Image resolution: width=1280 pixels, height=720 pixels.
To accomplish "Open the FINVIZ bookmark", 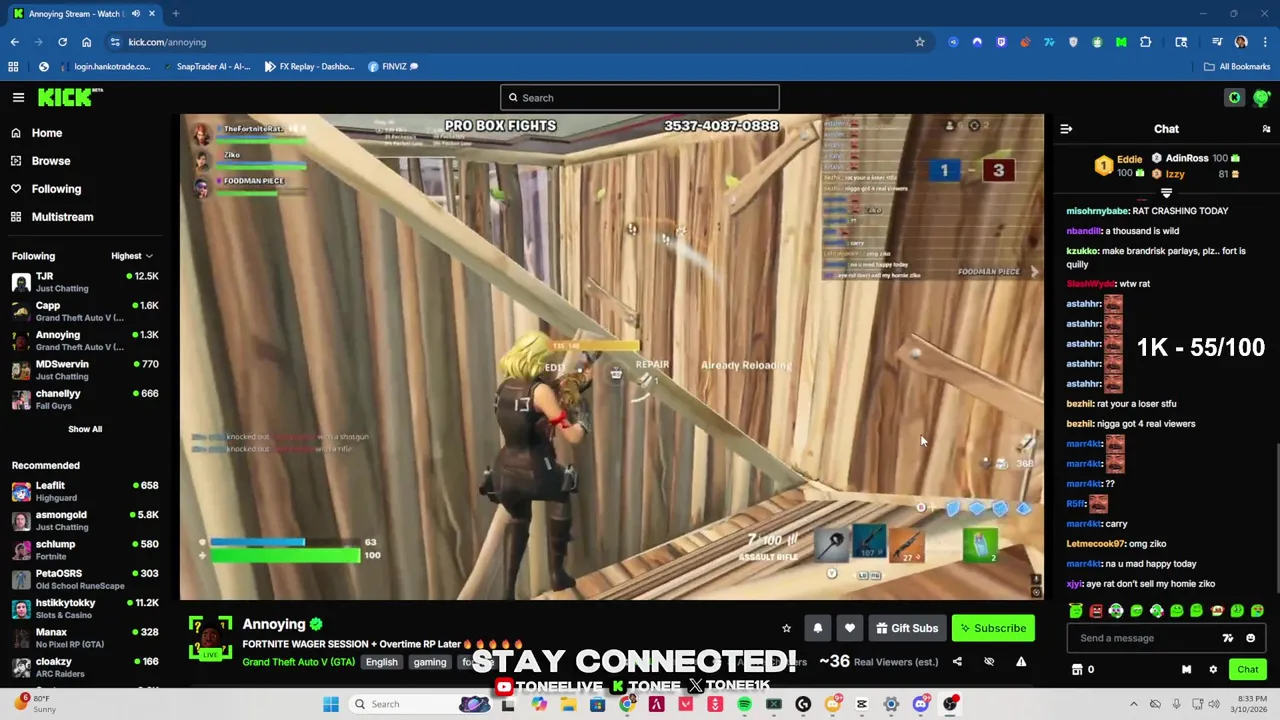I will [x=393, y=67].
